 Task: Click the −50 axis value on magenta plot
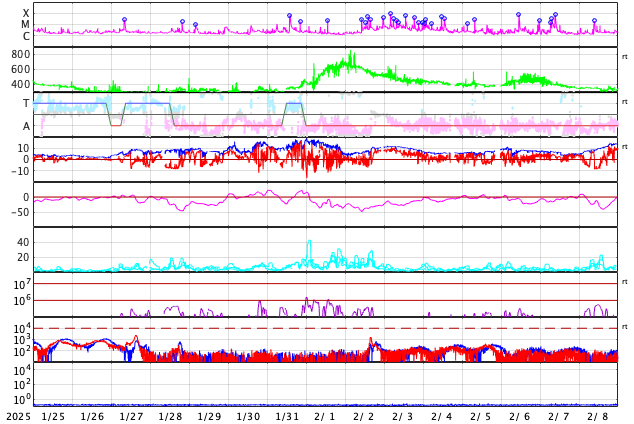tap(21, 212)
